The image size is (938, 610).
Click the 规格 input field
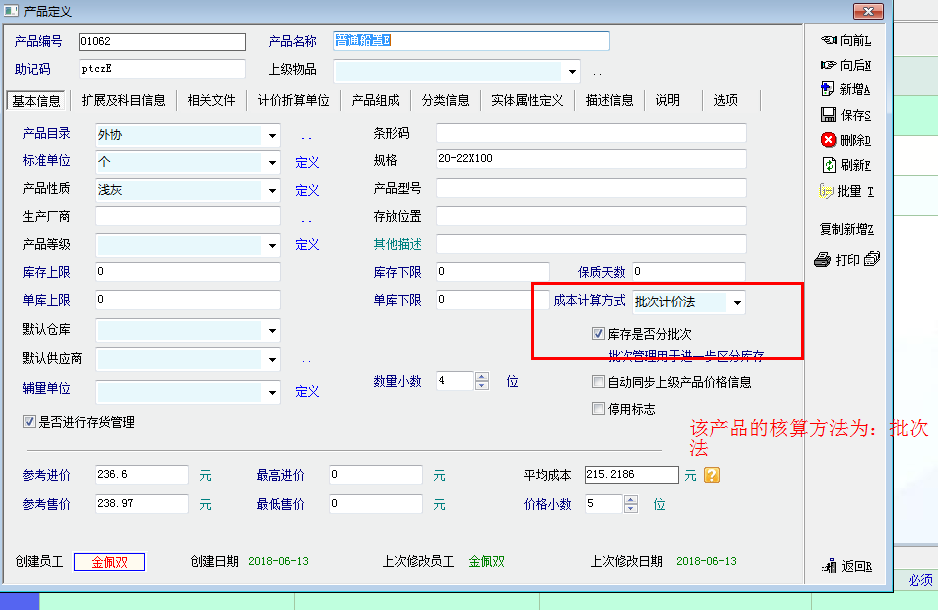[x=590, y=160]
